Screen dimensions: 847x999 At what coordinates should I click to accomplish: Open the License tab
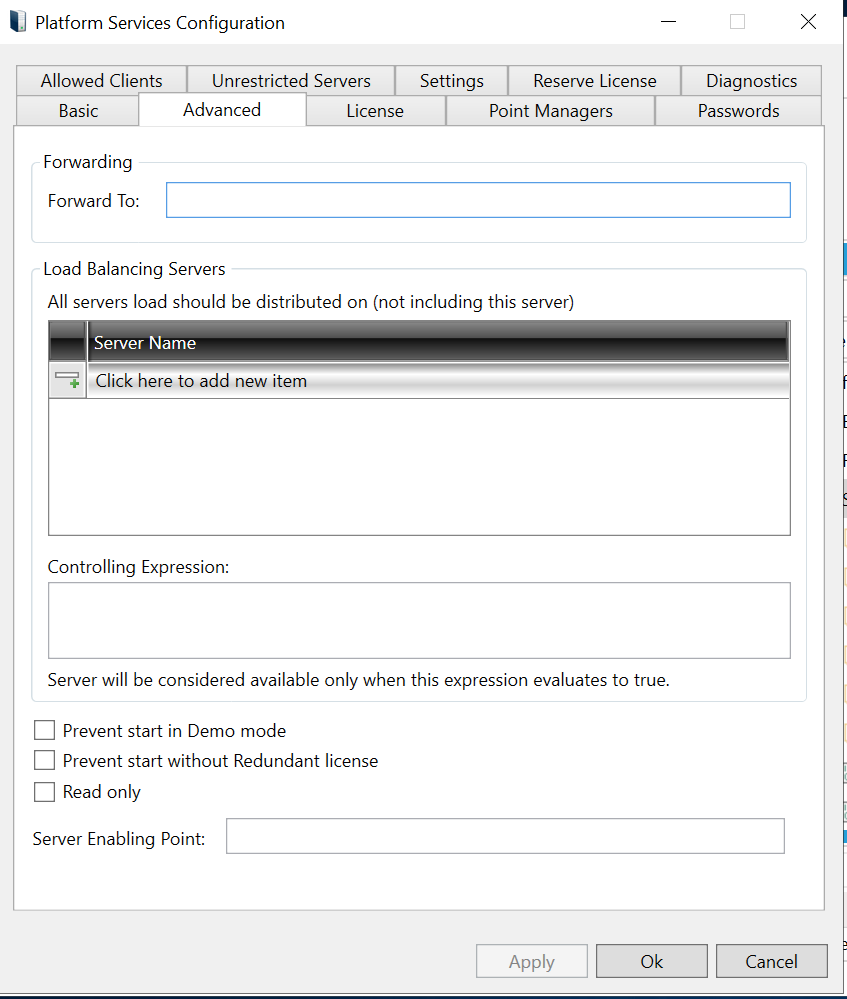[x=375, y=111]
